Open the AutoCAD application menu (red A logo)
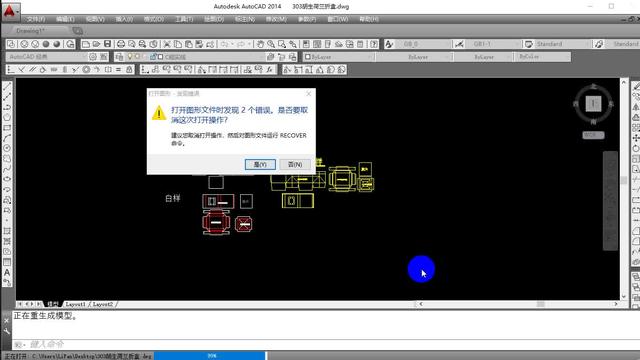This screenshot has width=640, height=360. pyautogui.click(x=10, y=11)
